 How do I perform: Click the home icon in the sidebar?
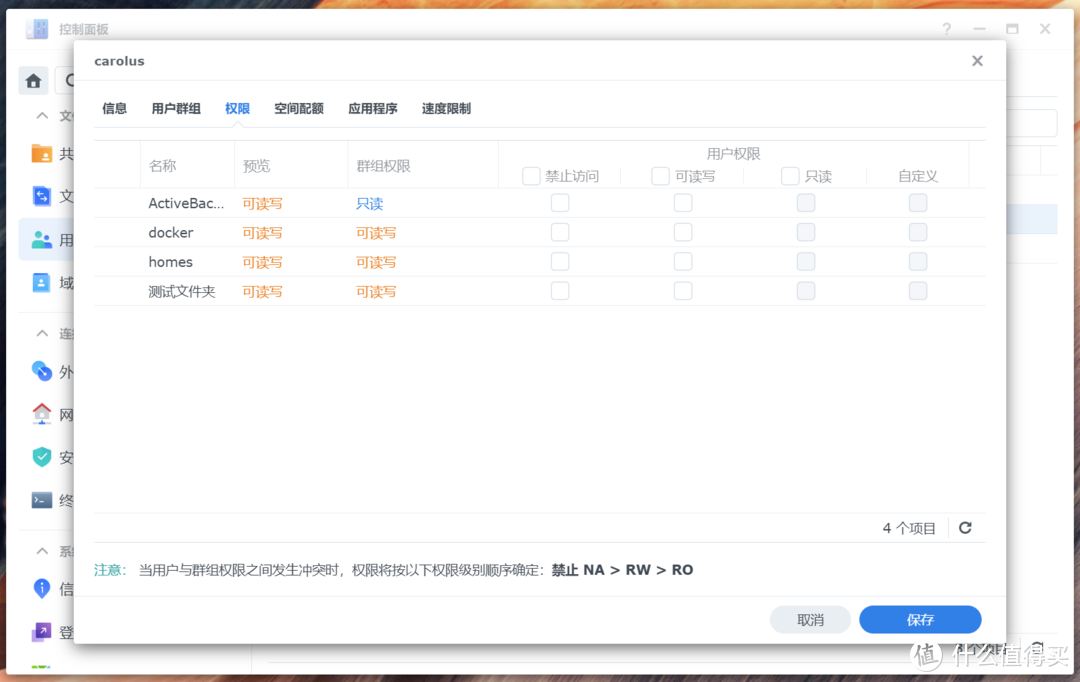(x=33, y=79)
